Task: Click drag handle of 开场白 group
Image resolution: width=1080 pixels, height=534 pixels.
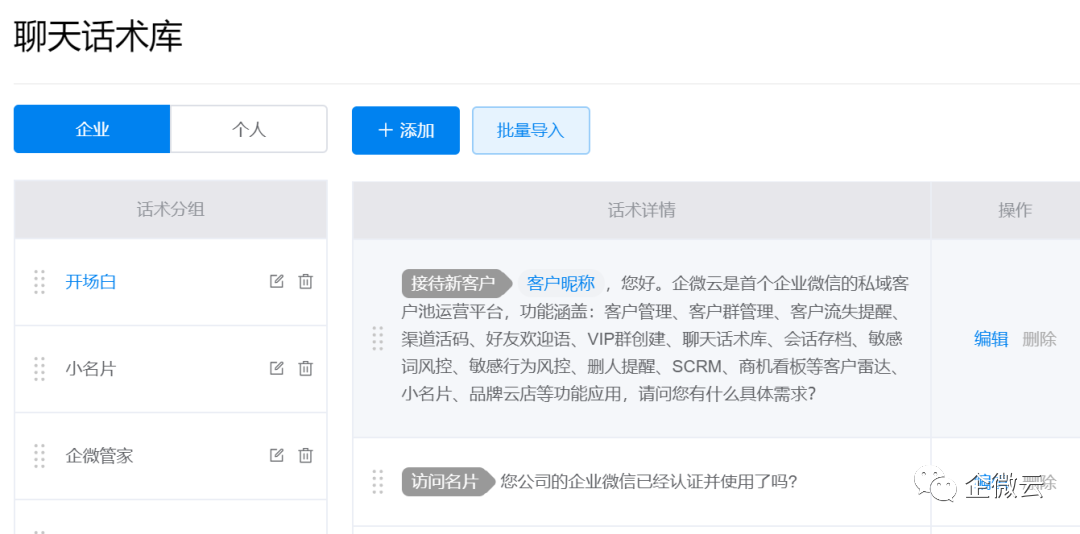Action: (x=39, y=282)
